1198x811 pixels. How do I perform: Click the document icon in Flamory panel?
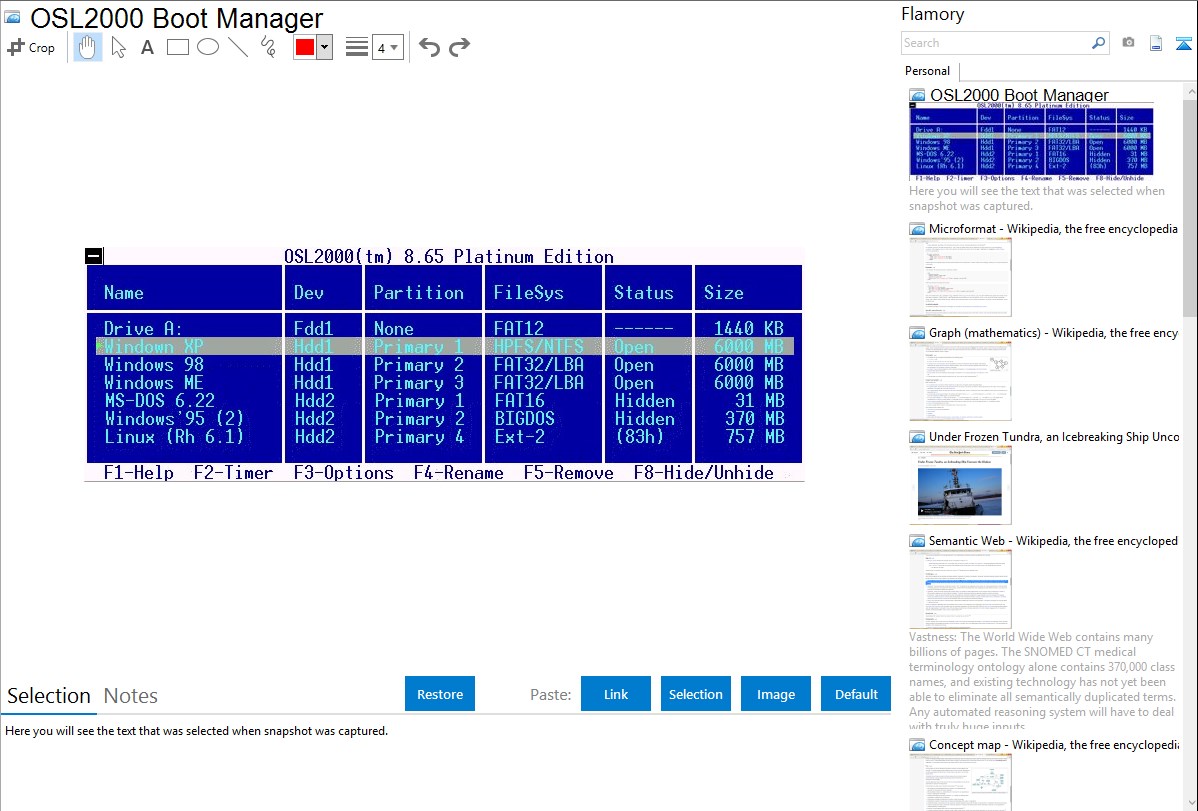1156,43
